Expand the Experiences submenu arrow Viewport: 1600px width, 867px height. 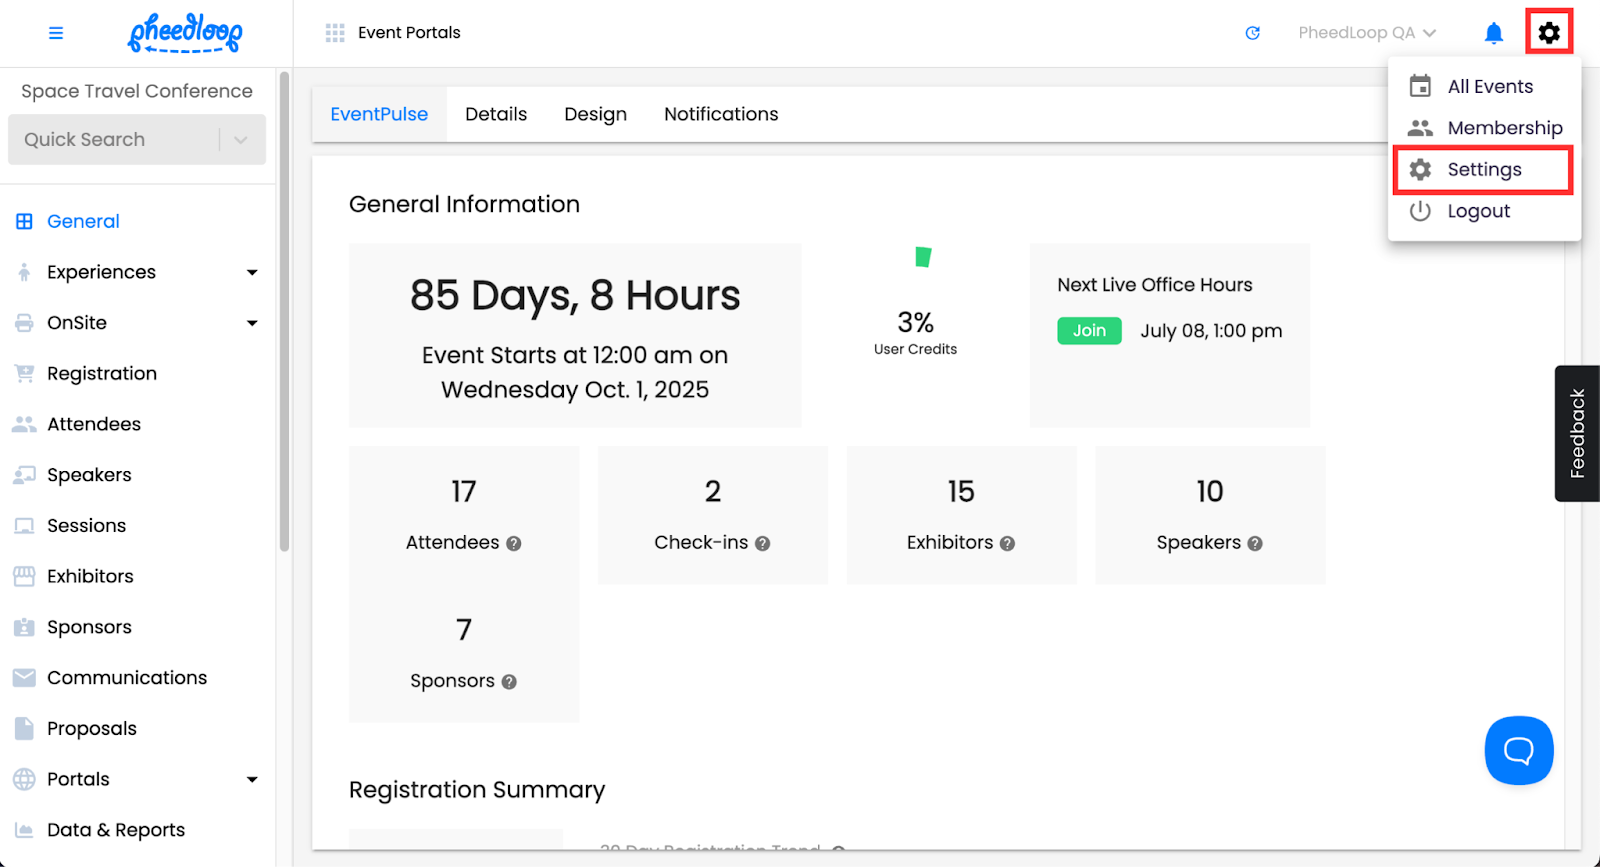point(252,272)
